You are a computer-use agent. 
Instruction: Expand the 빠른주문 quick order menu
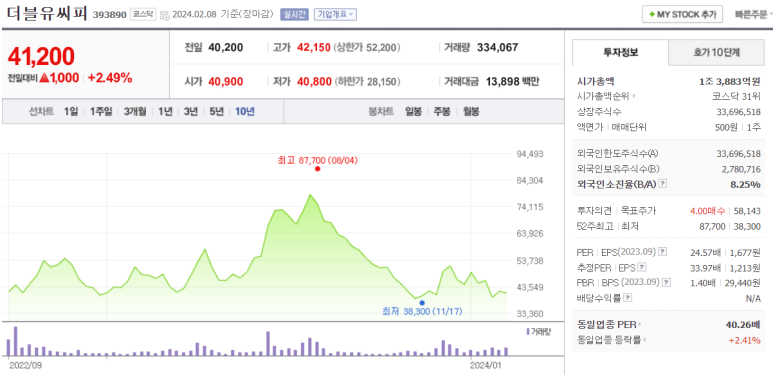click(x=753, y=14)
